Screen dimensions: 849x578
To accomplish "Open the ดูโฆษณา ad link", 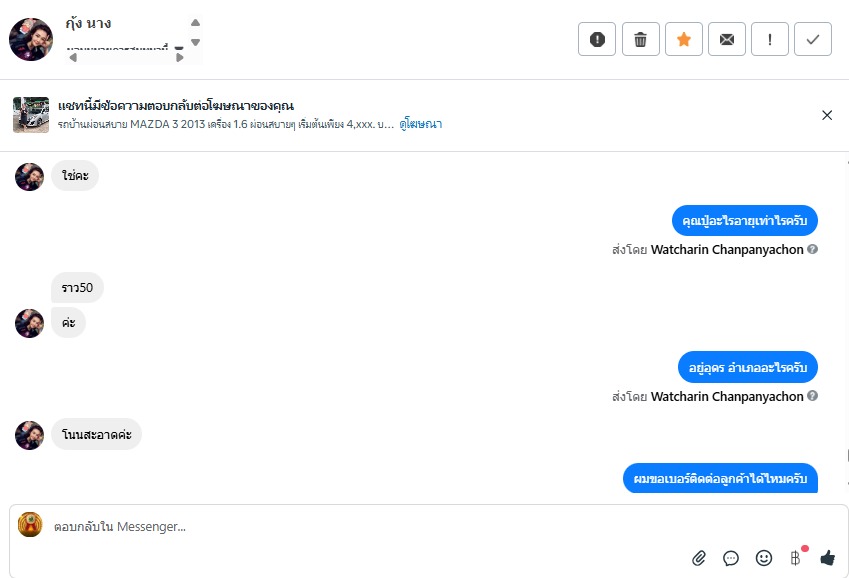I will coord(421,125).
